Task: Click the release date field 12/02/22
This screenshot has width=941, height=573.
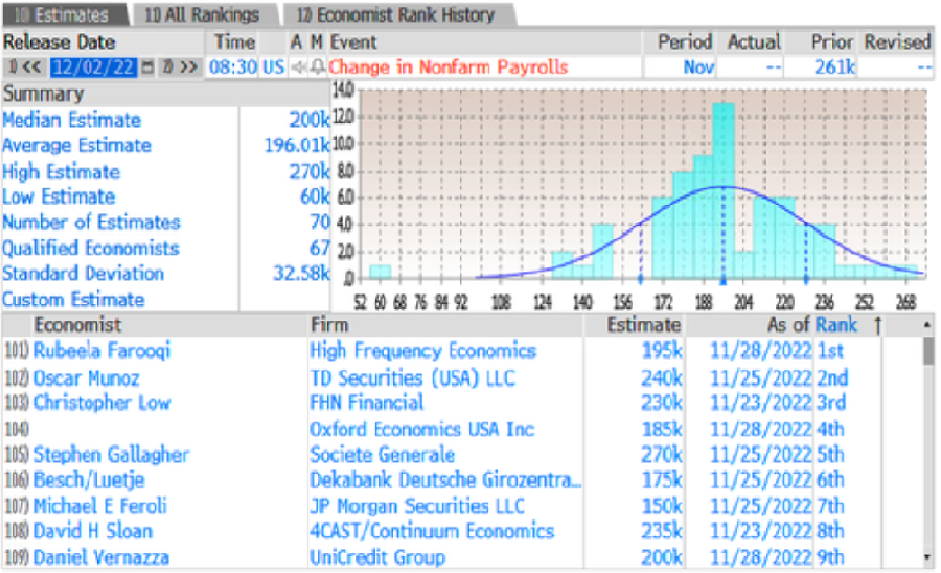Action: [95, 67]
